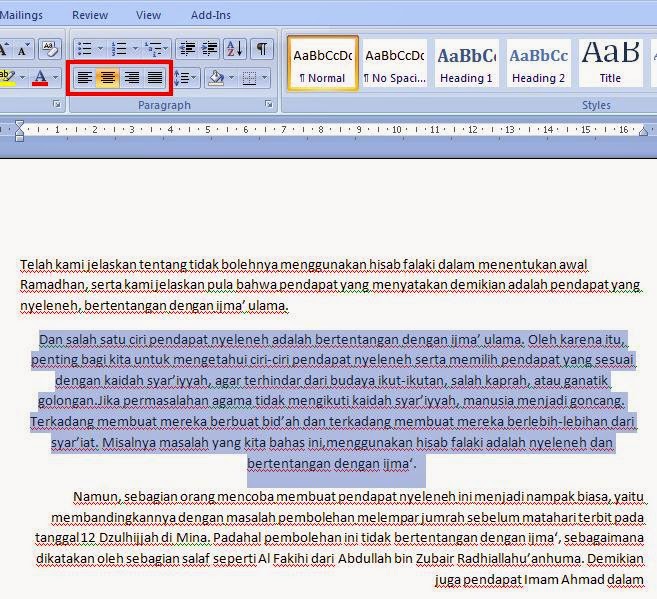Viewport: 657px width, 599px height.
Task: Justify the paragraph text
Action: [155, 77]
